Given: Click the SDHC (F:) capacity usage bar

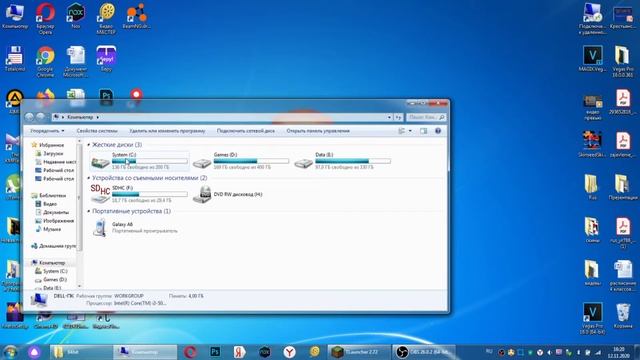Looking at the screenshot, I should pyautogui.click(x=149, y=194).
